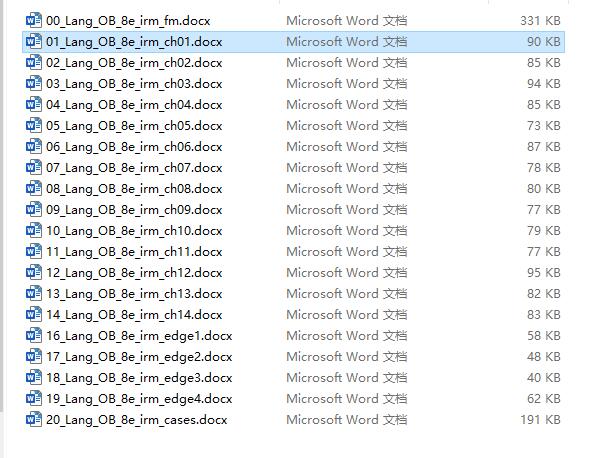Click Word icon of 01_Lang_OB_8e_irm_ch01.docx
Viewport: 616px width, 458px height.
(34, 41)
